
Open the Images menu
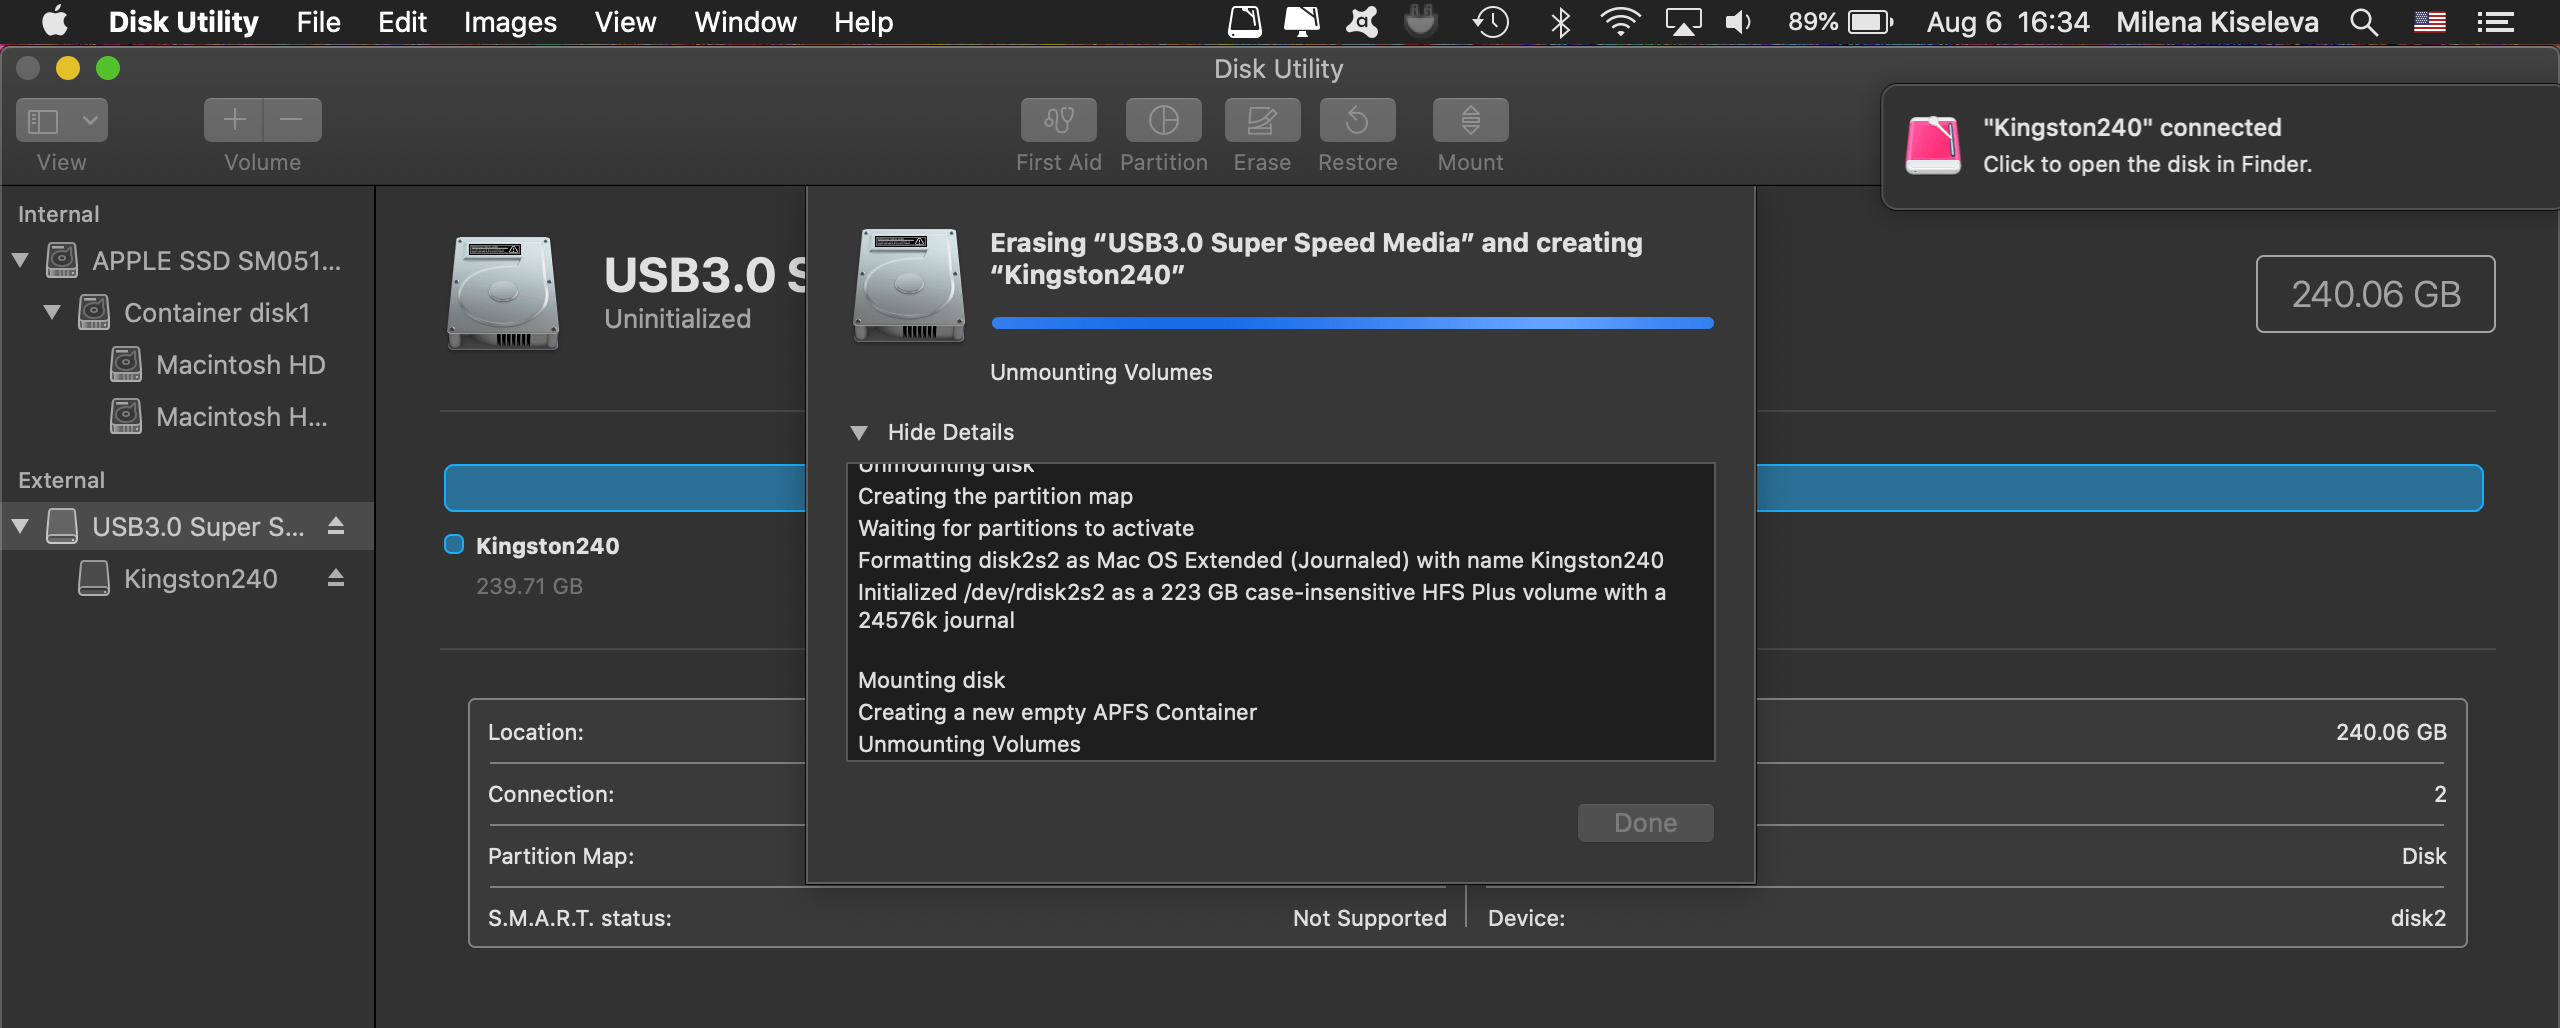510,21
